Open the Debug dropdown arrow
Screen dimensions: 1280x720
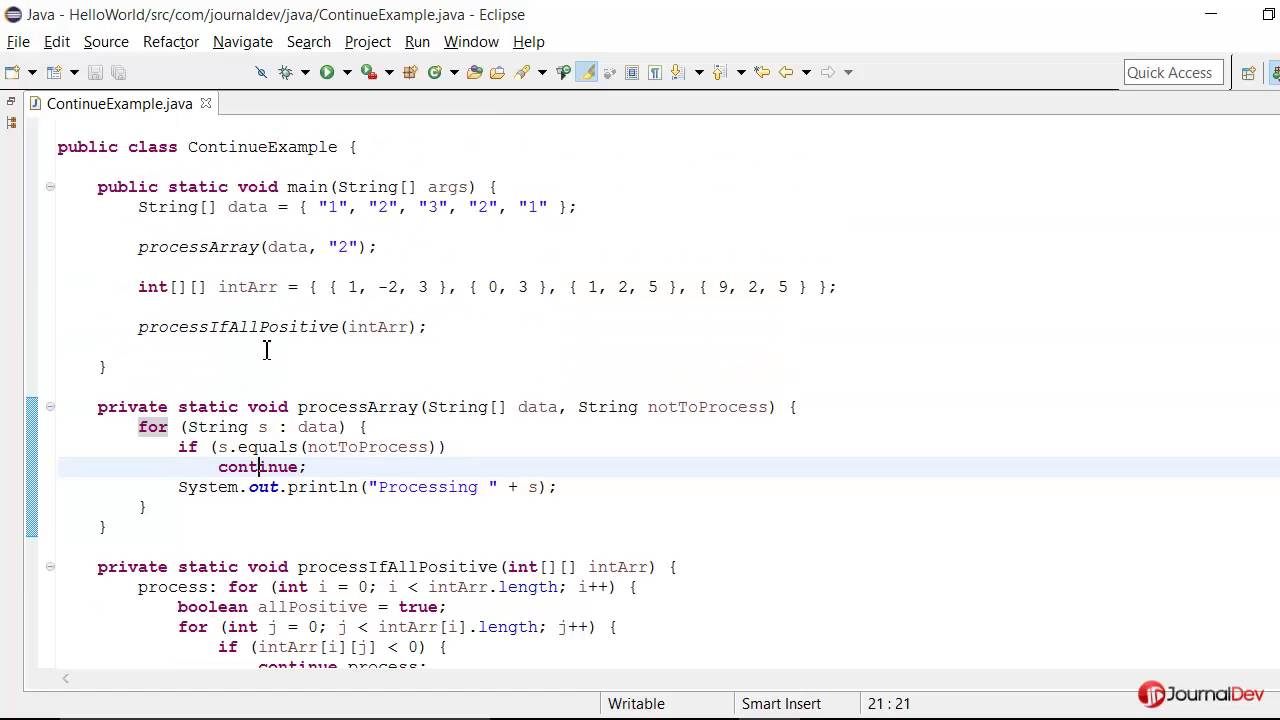tap(305, 72)
